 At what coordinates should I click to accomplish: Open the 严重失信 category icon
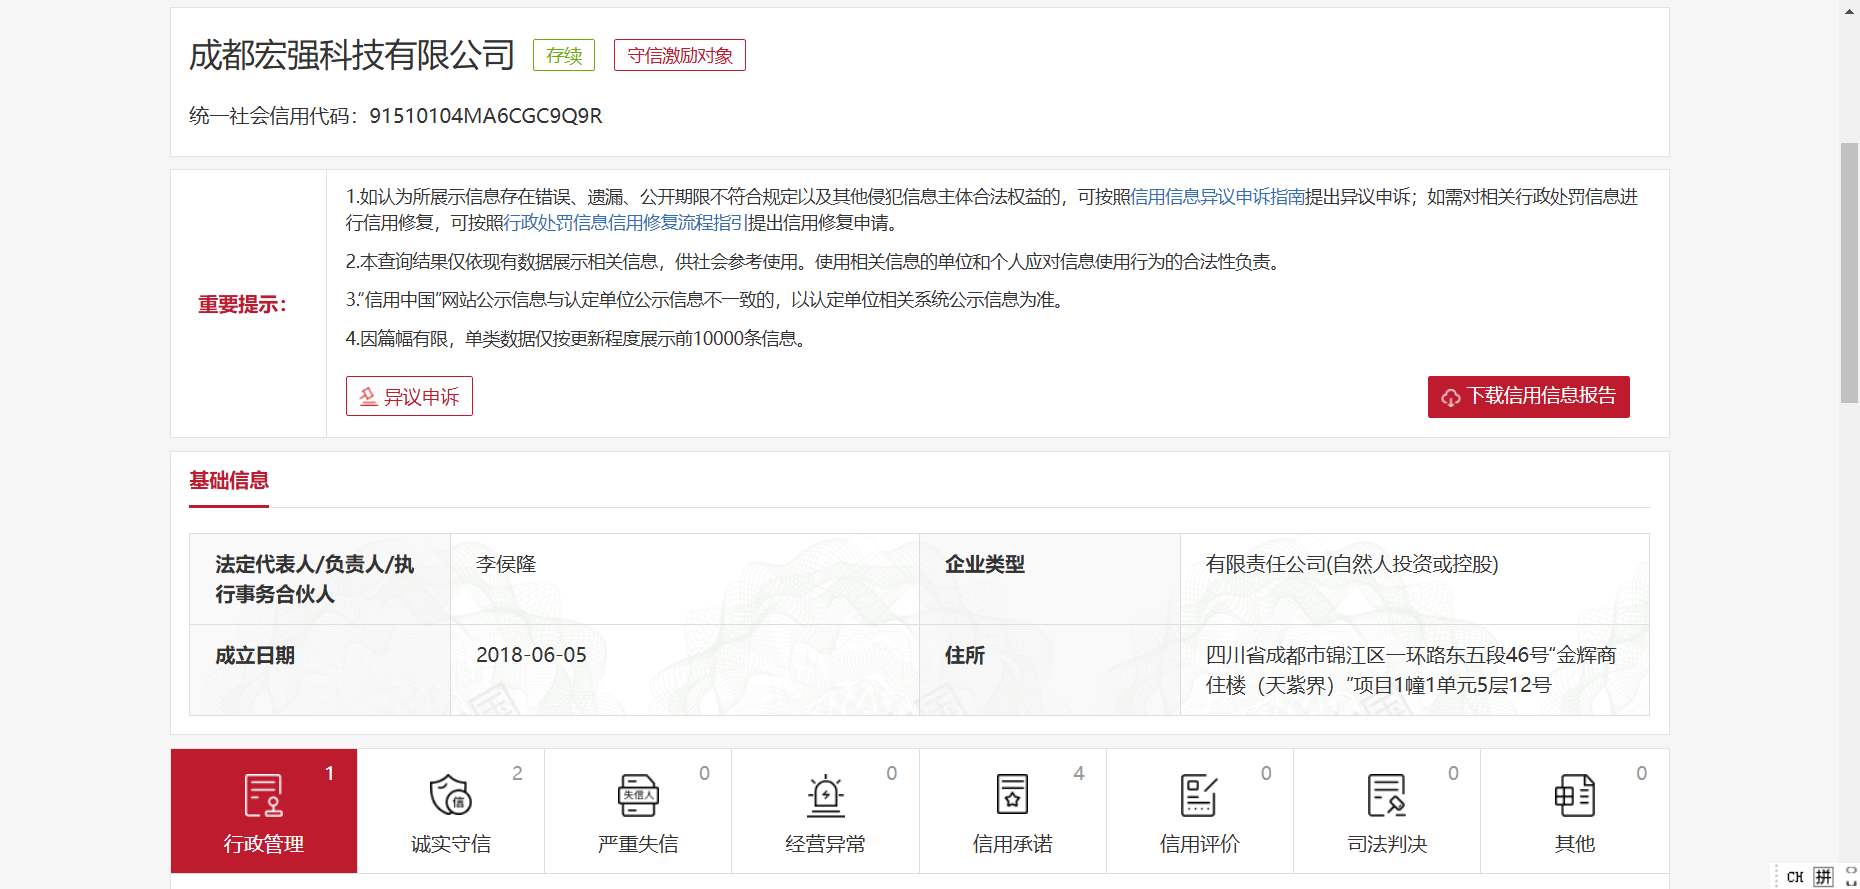[x=637, y=796]
